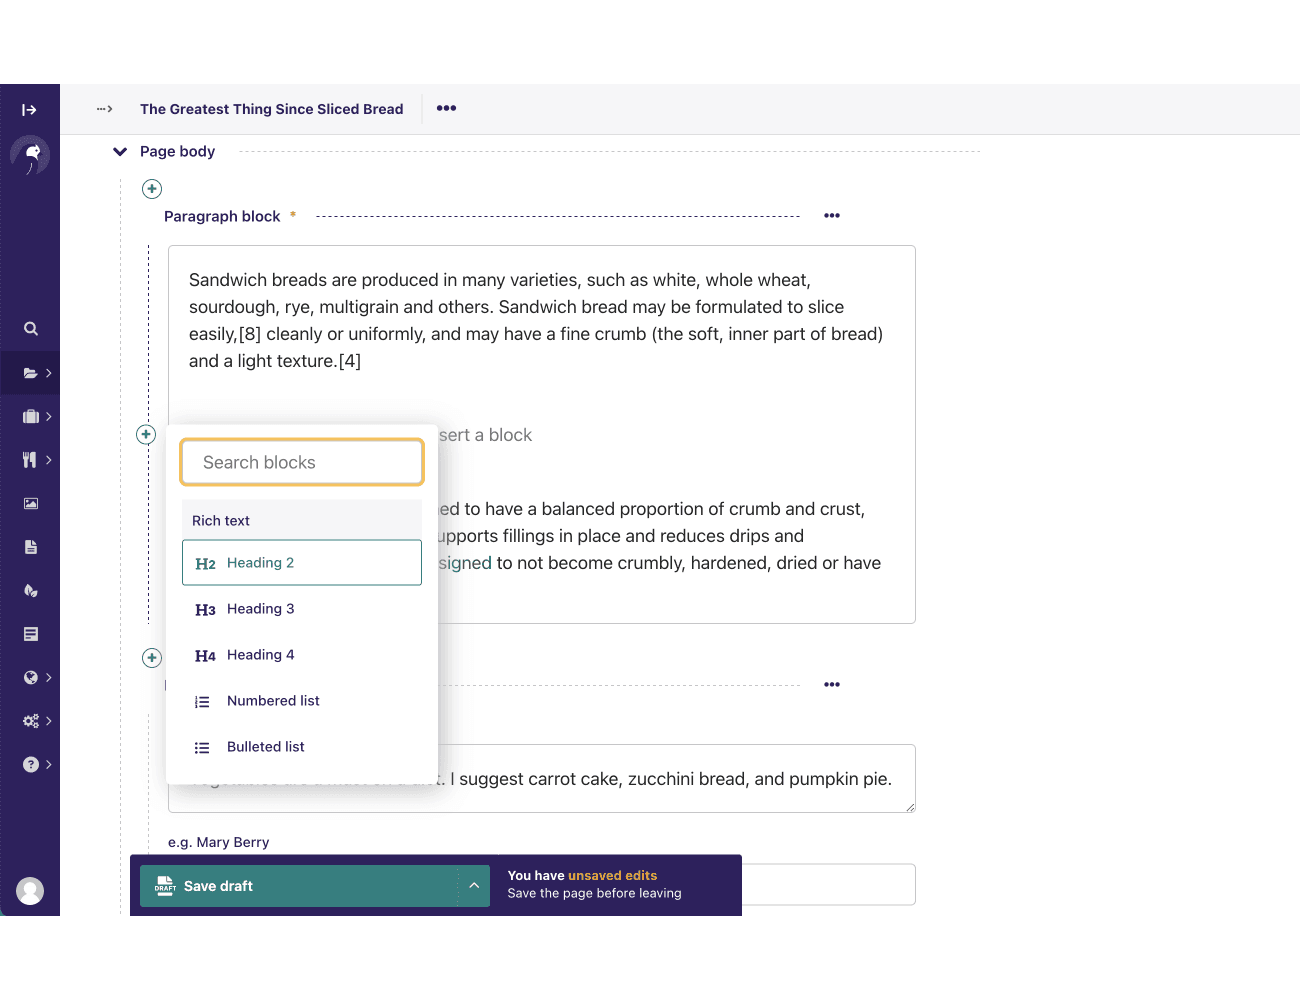This screenshot has width=1300, height=1000.
Task: Click the add block plus above Paragraph block
Action: point(152,189)
